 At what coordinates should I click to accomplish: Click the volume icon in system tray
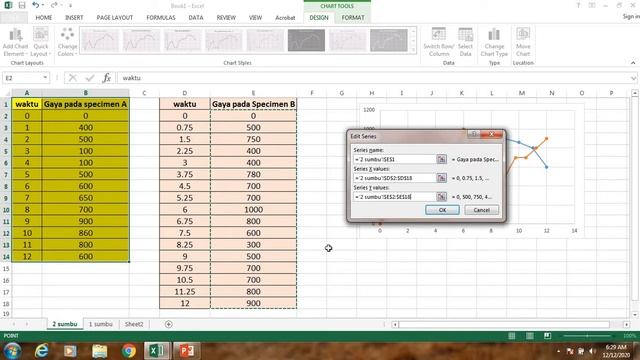pyautogui.click(x=592, y=351)
